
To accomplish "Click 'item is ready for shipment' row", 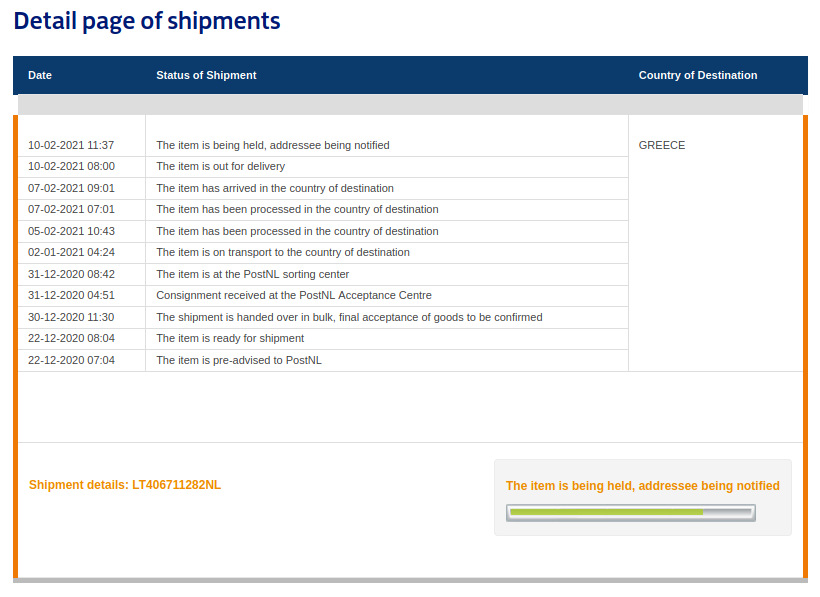I will click(x=230, y=338).
